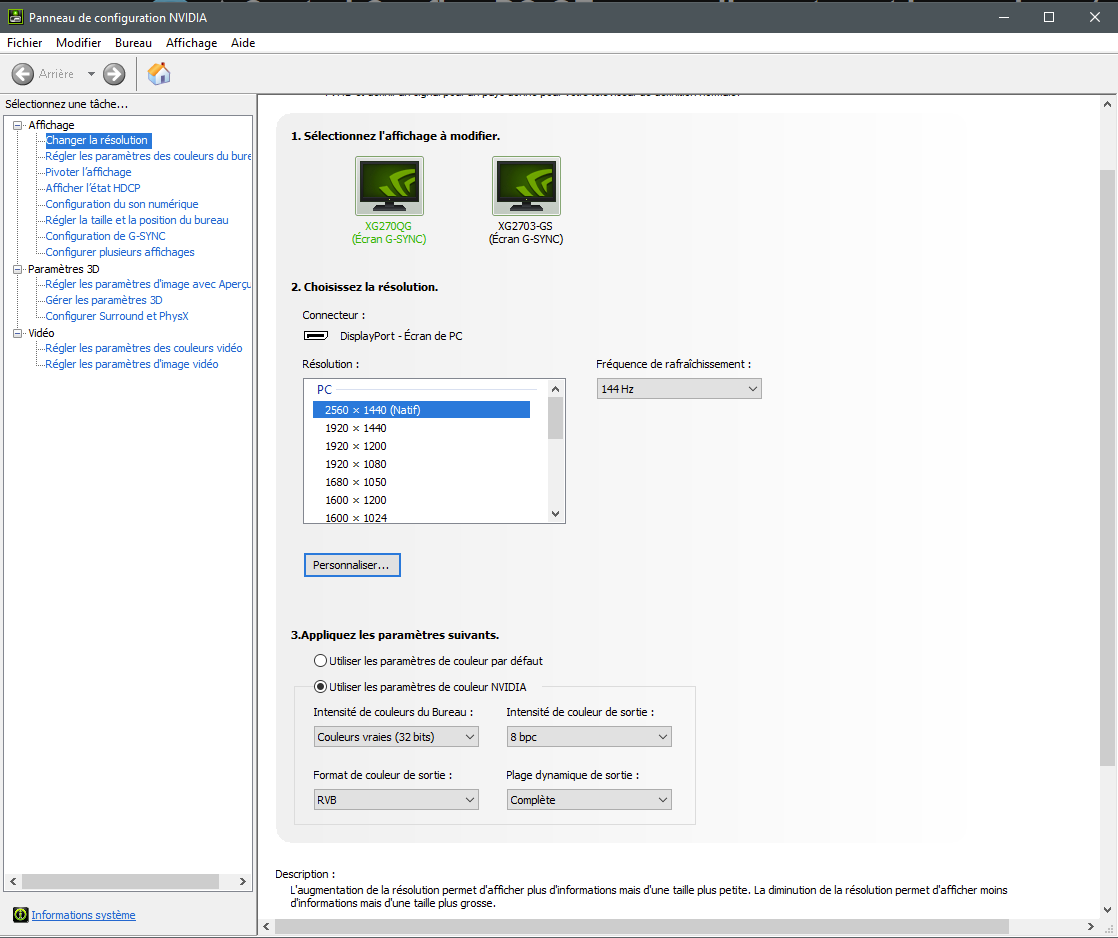Screen dimensions: 1118x938
Task: Open Configuration du son numérique
Action: 122,204
